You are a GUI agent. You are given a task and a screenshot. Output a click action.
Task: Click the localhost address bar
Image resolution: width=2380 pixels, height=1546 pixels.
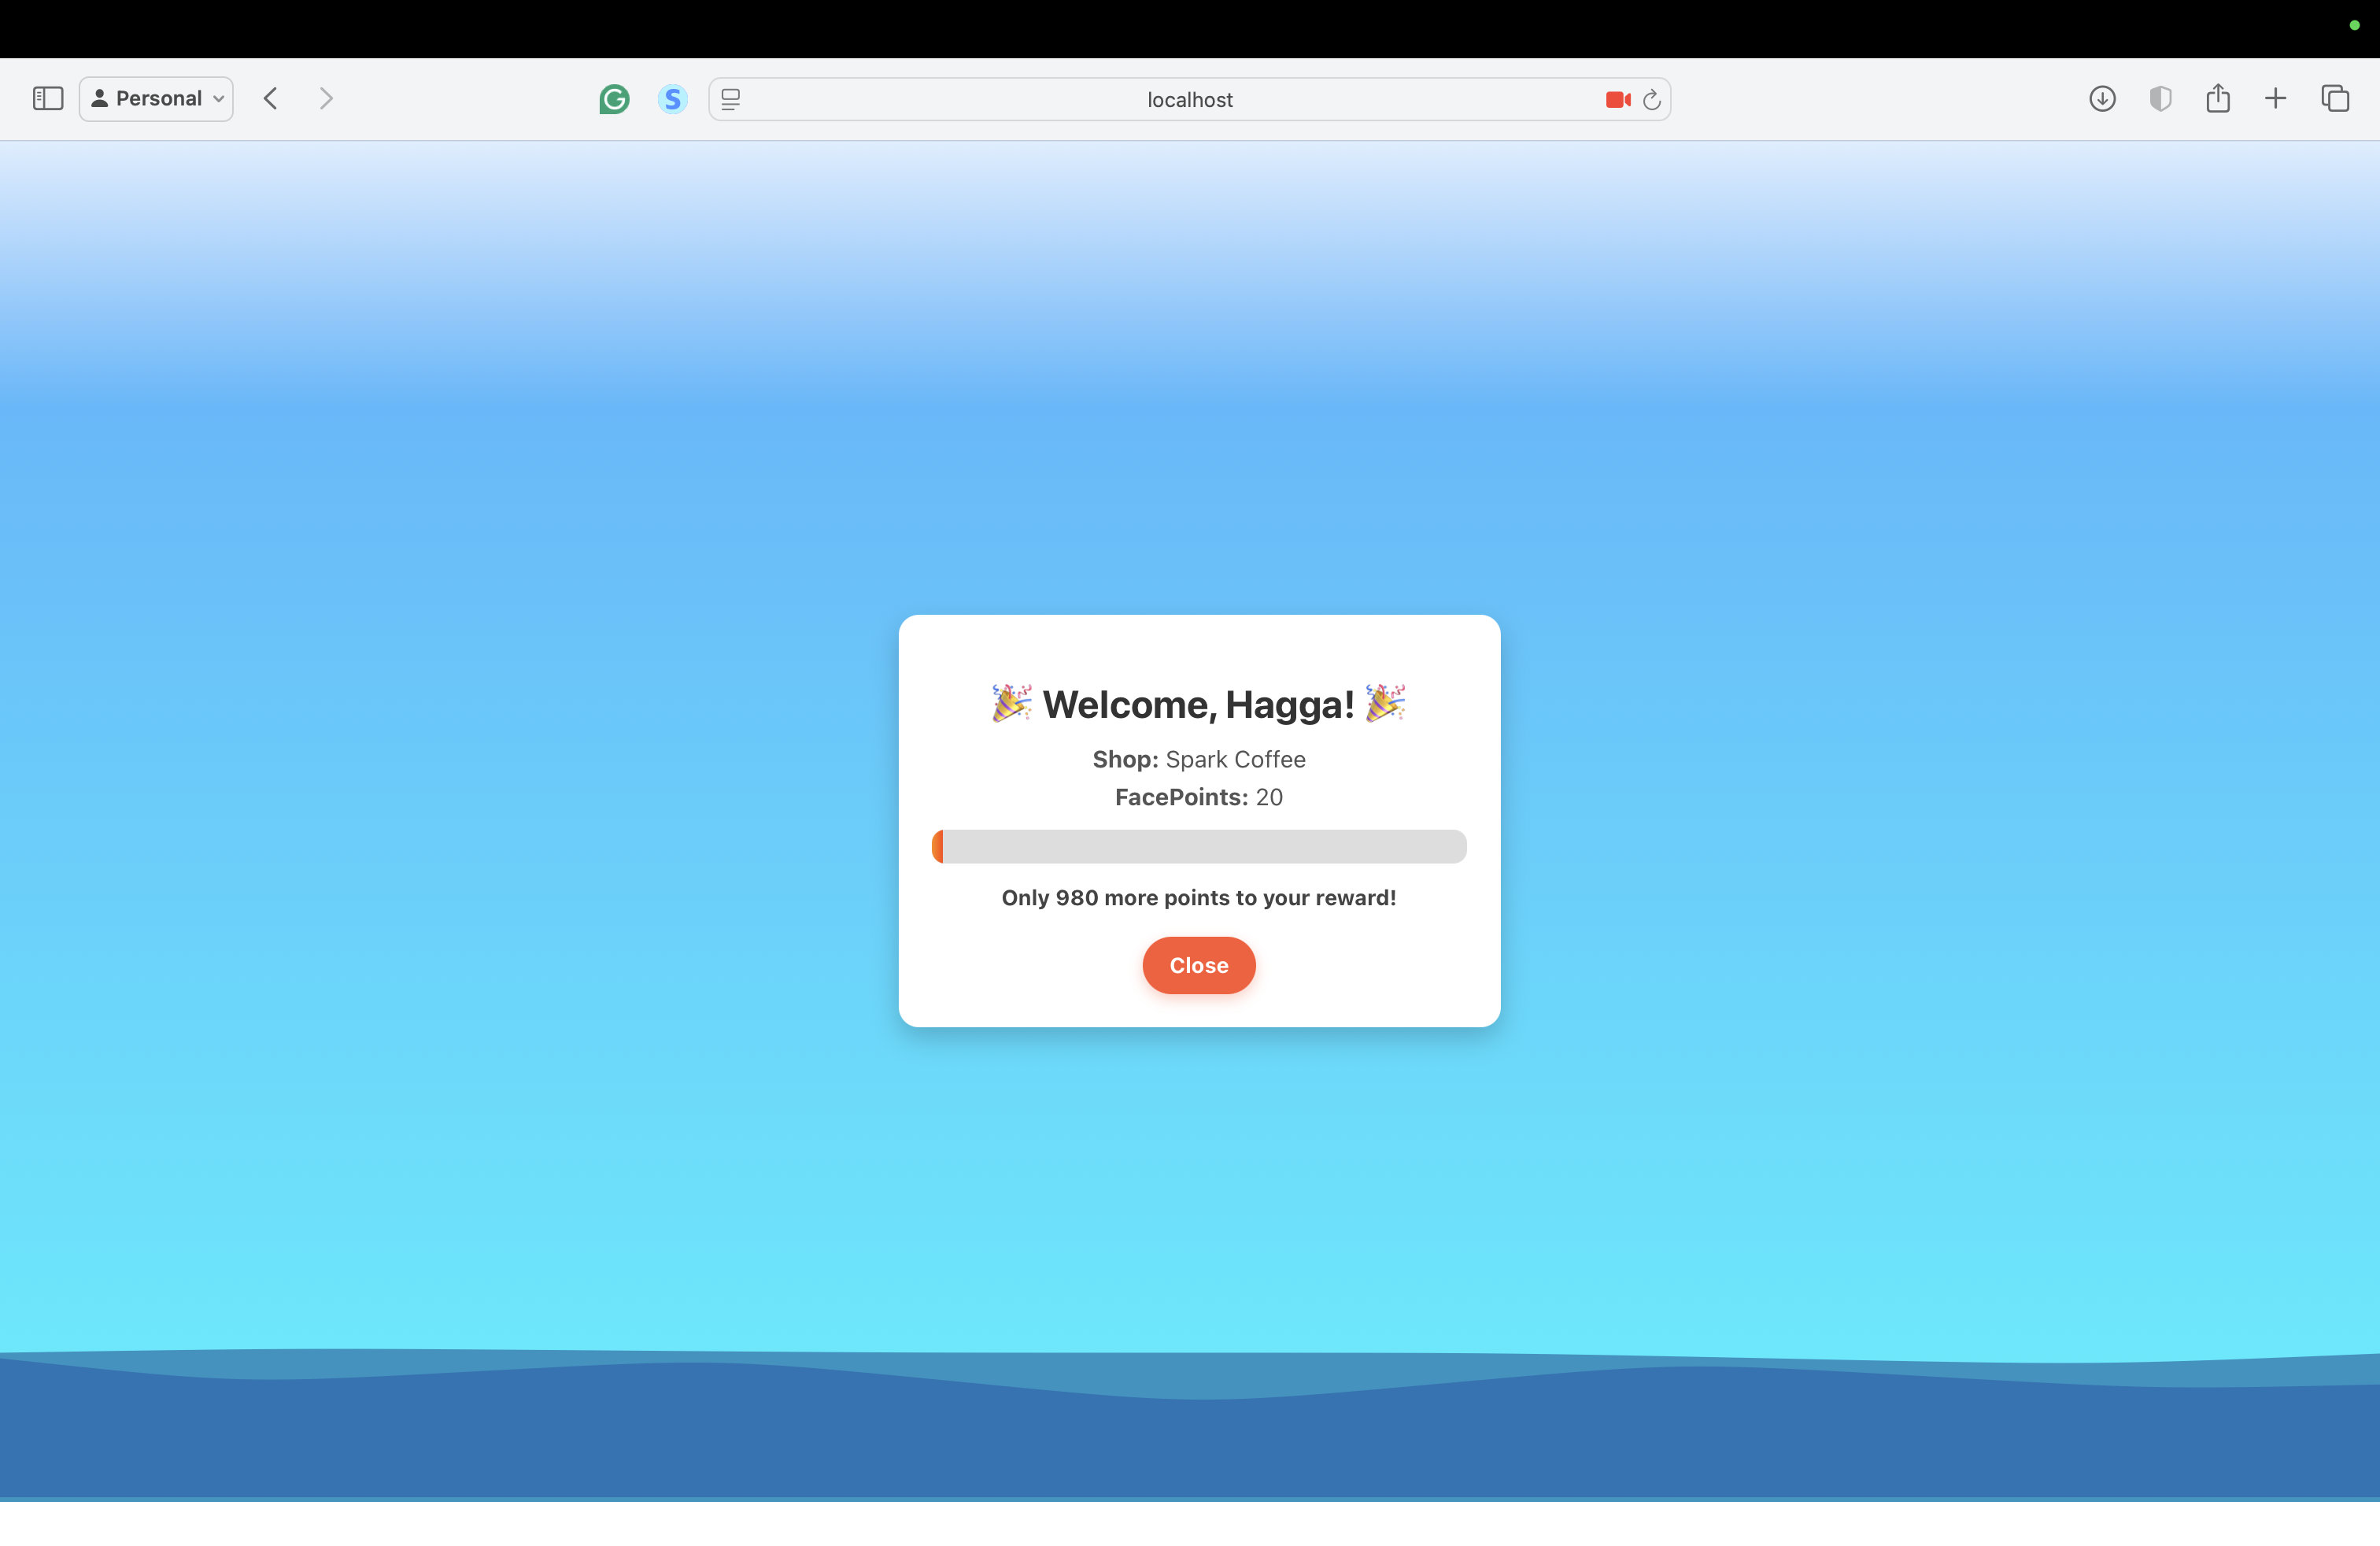coord(1188,99)
